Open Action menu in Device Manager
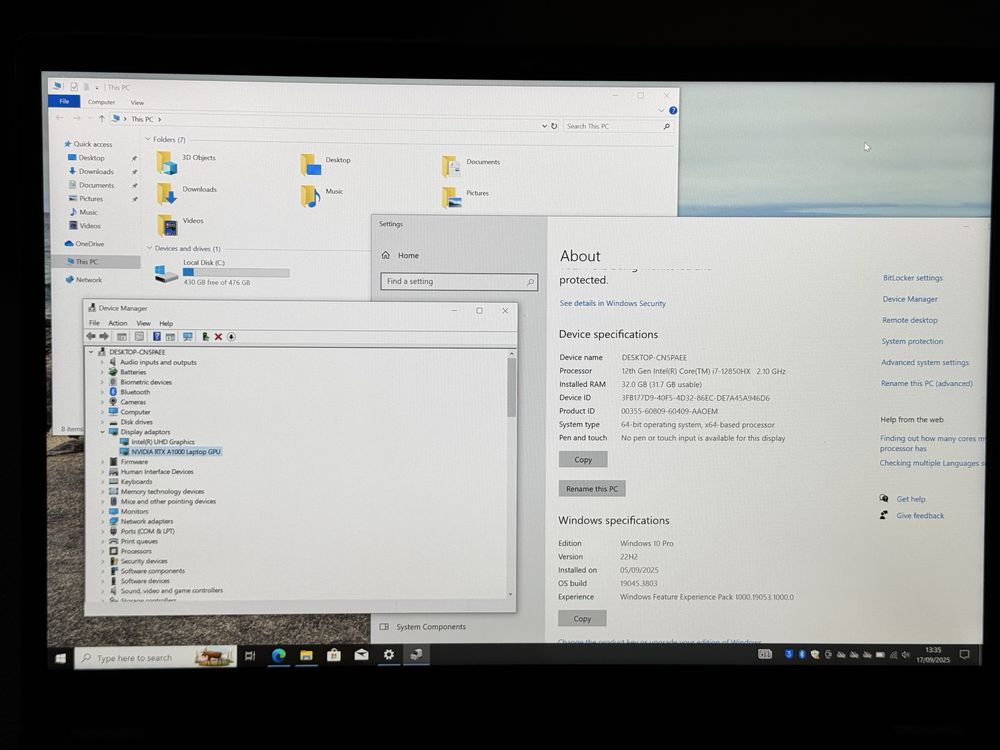The image size is (1000, 750). pyautogui.click(x=118, y=323)
